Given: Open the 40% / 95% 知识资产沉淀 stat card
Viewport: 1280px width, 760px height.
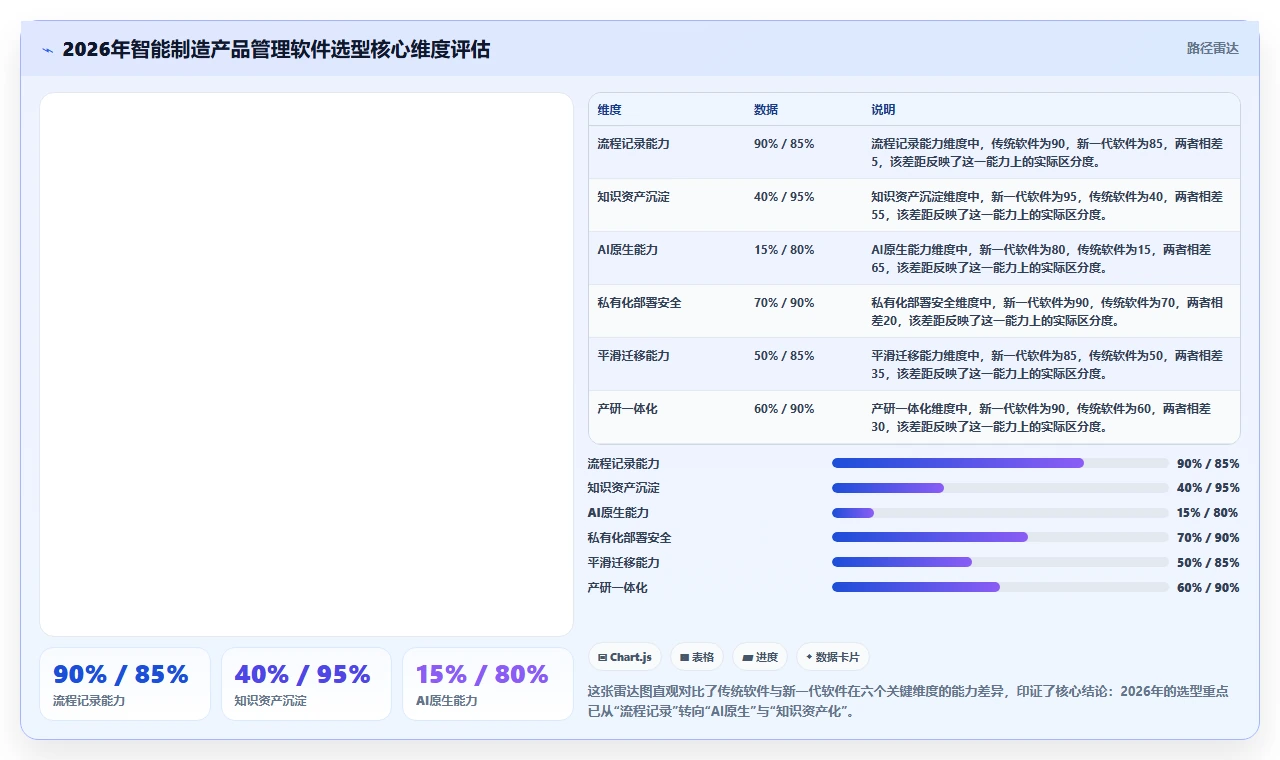Looking at the screenshot, I should click(x=306, y=684).
